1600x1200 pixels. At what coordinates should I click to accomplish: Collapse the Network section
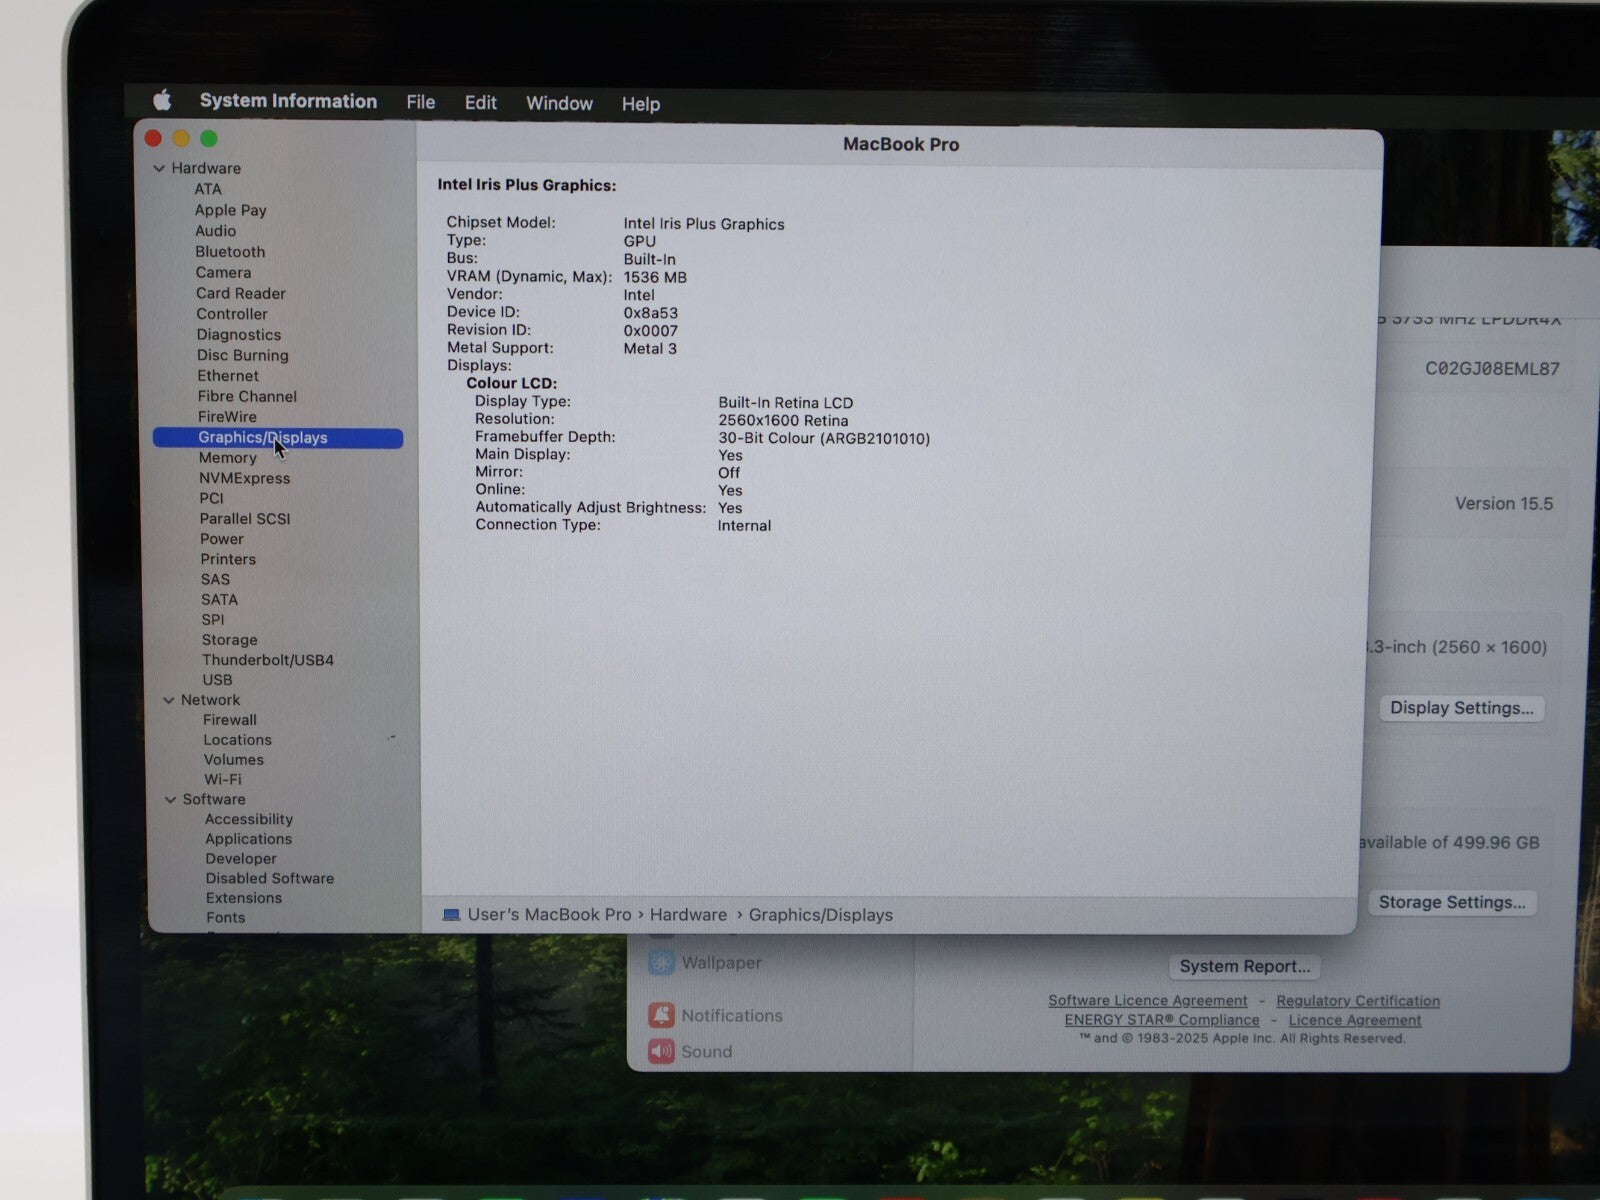point(168,700)
